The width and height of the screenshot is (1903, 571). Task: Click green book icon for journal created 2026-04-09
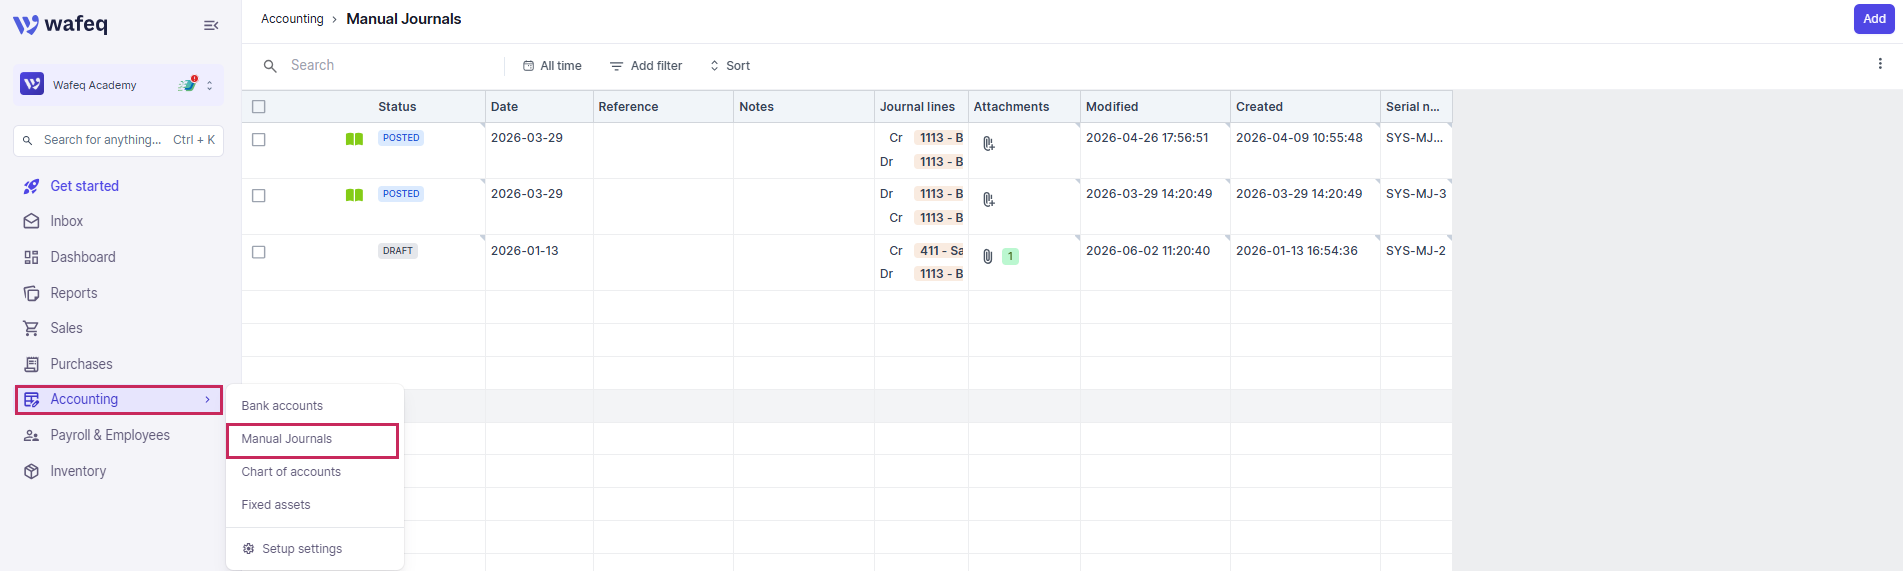(x=354, y=139)
